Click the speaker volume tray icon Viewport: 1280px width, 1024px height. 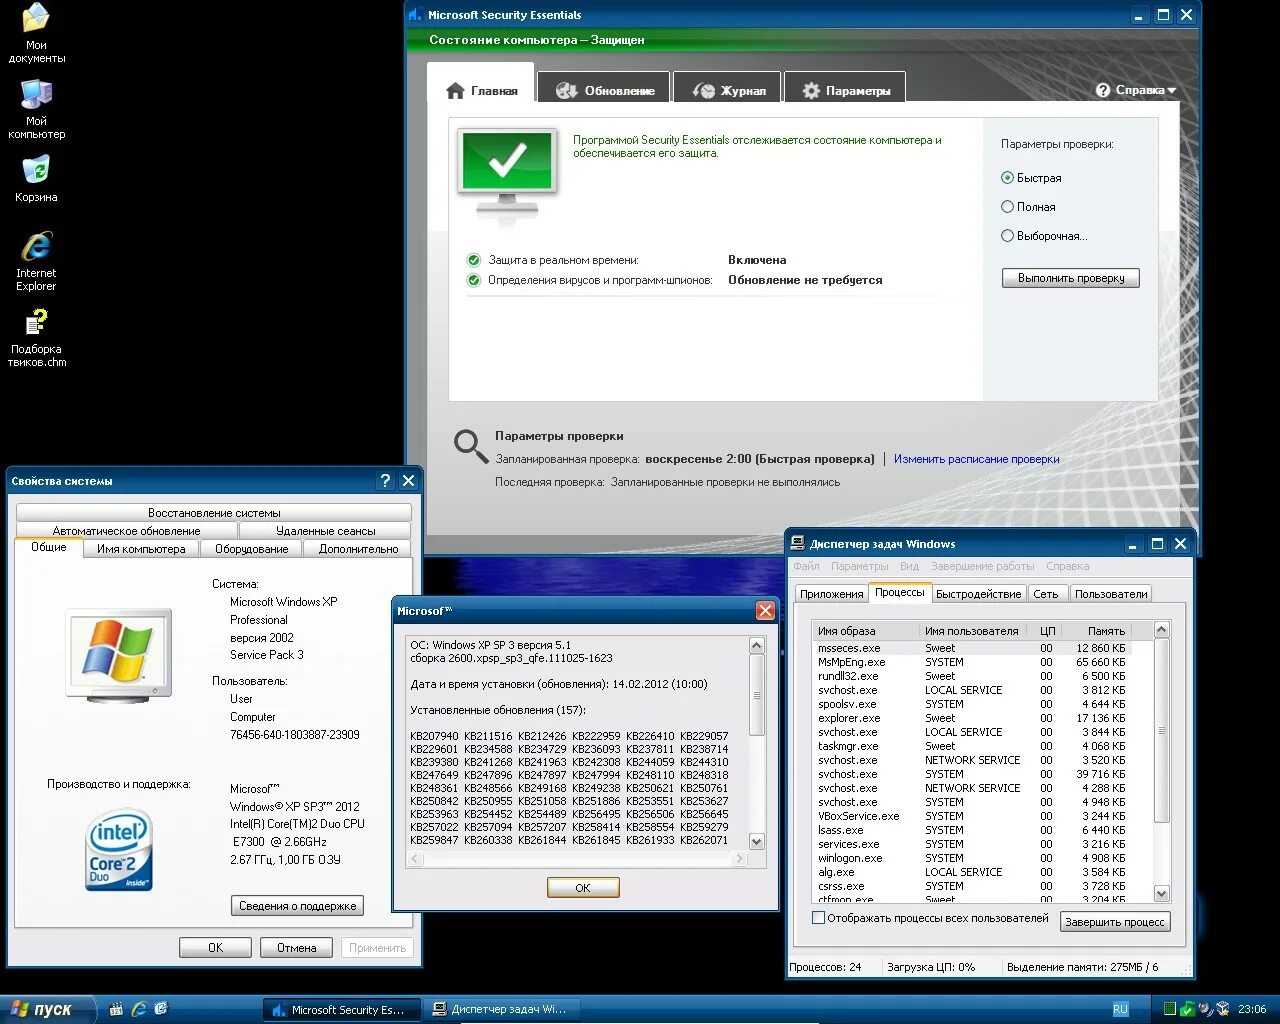[1205, 1009]
